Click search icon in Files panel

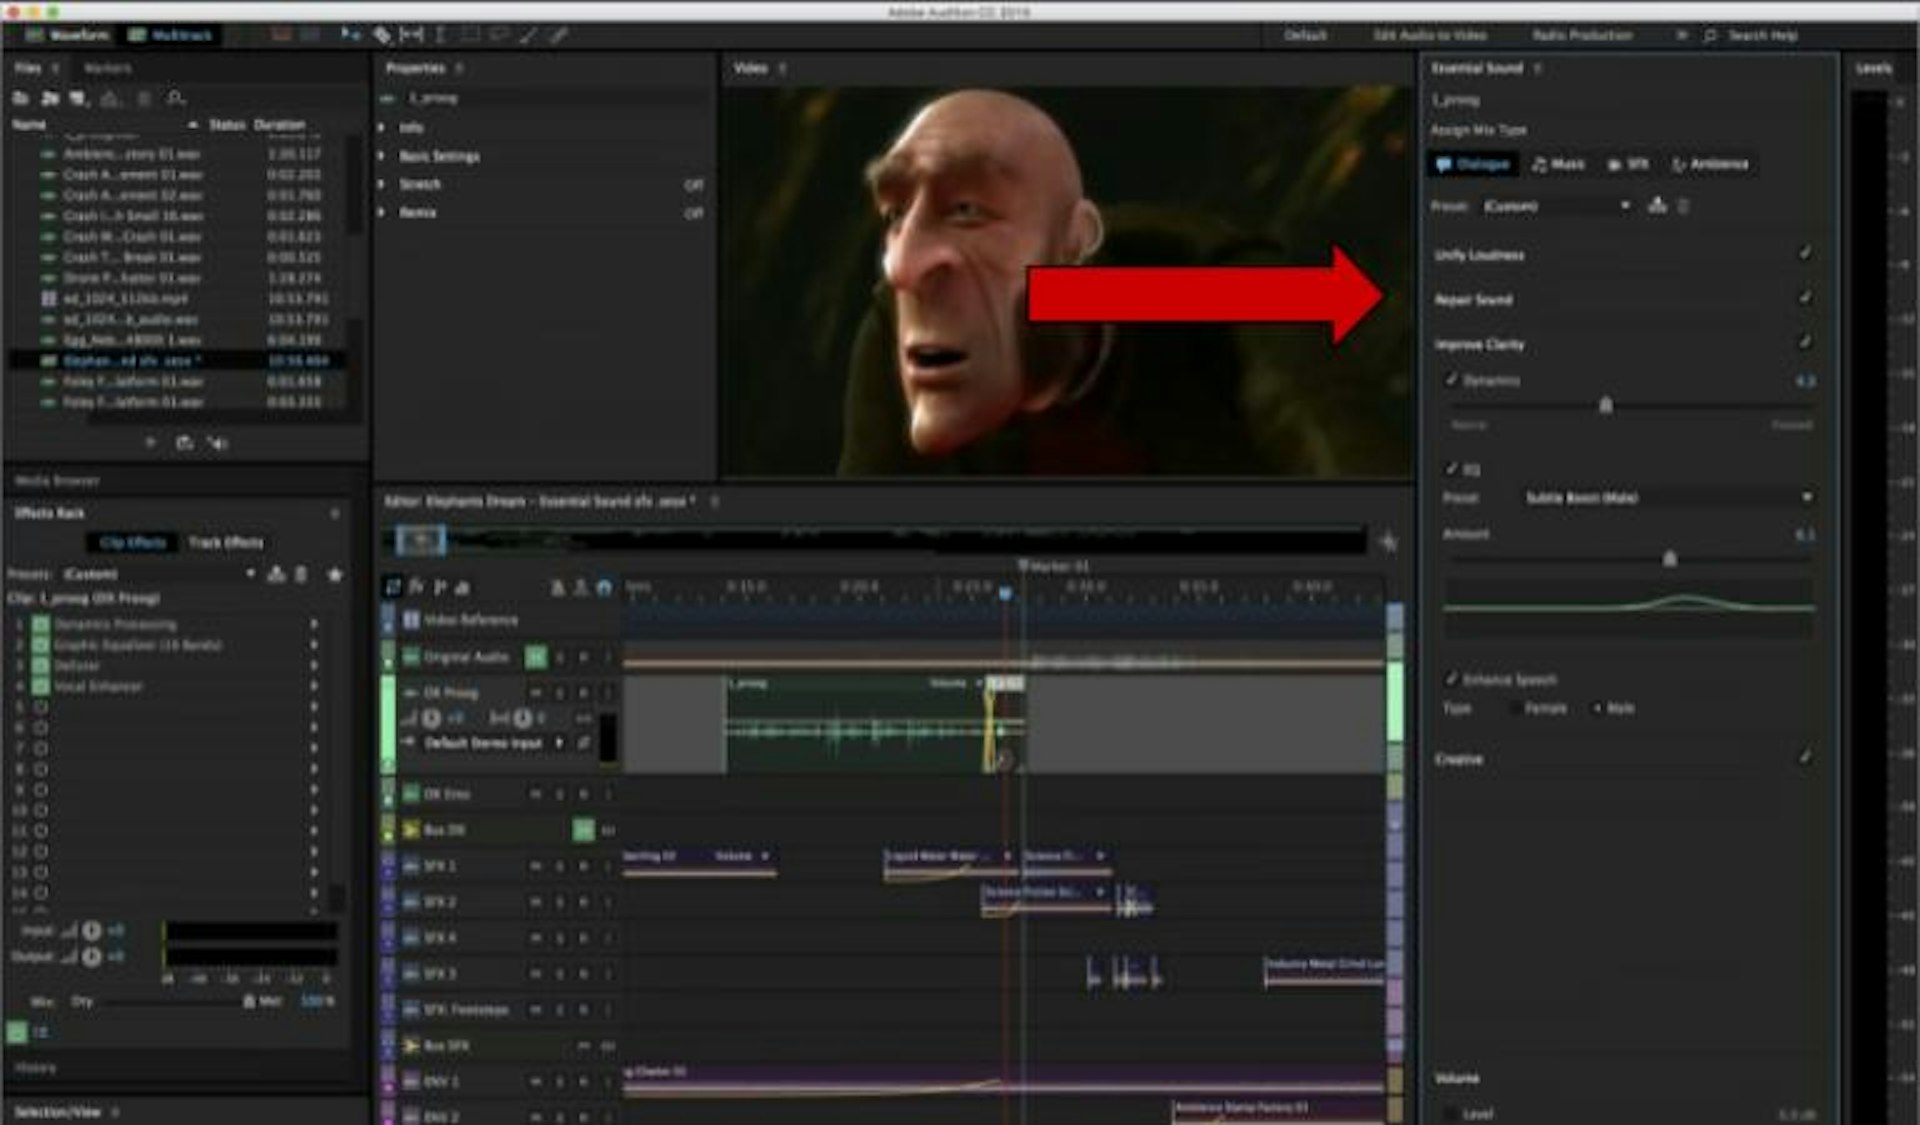click(x=175, y=98)
